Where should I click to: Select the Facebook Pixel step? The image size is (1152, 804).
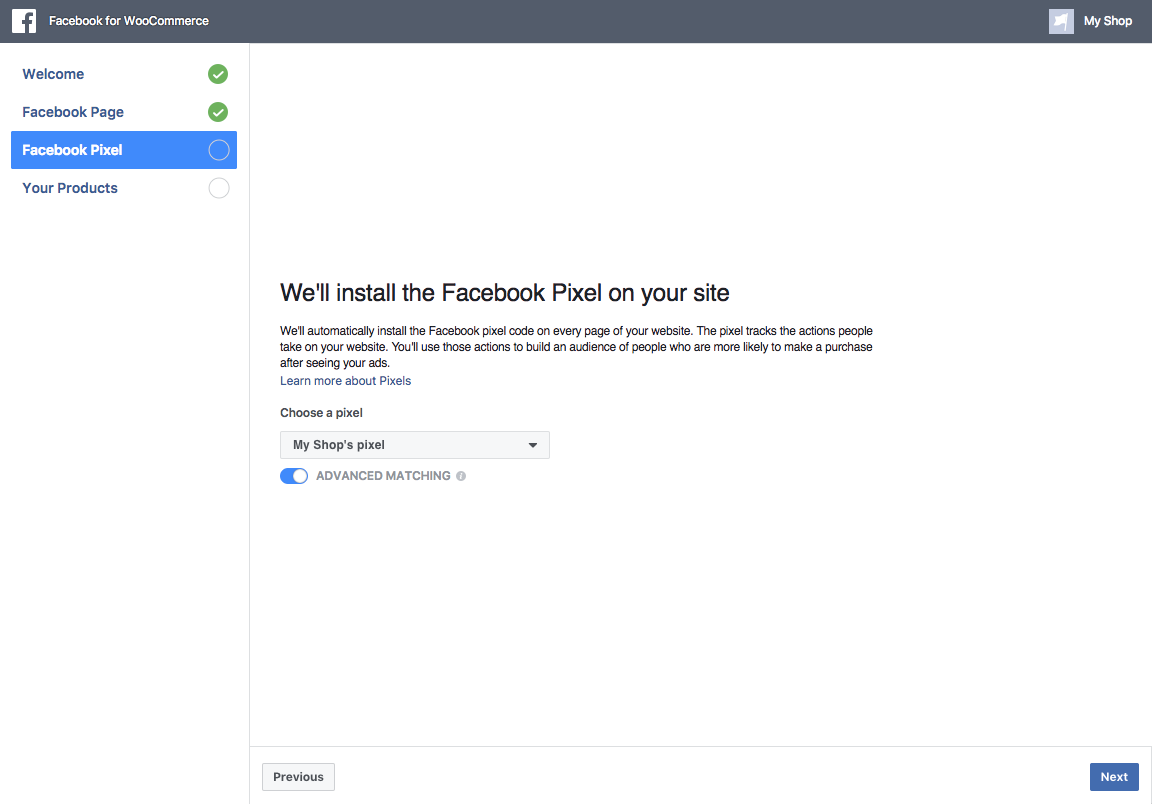pos(123,150)
